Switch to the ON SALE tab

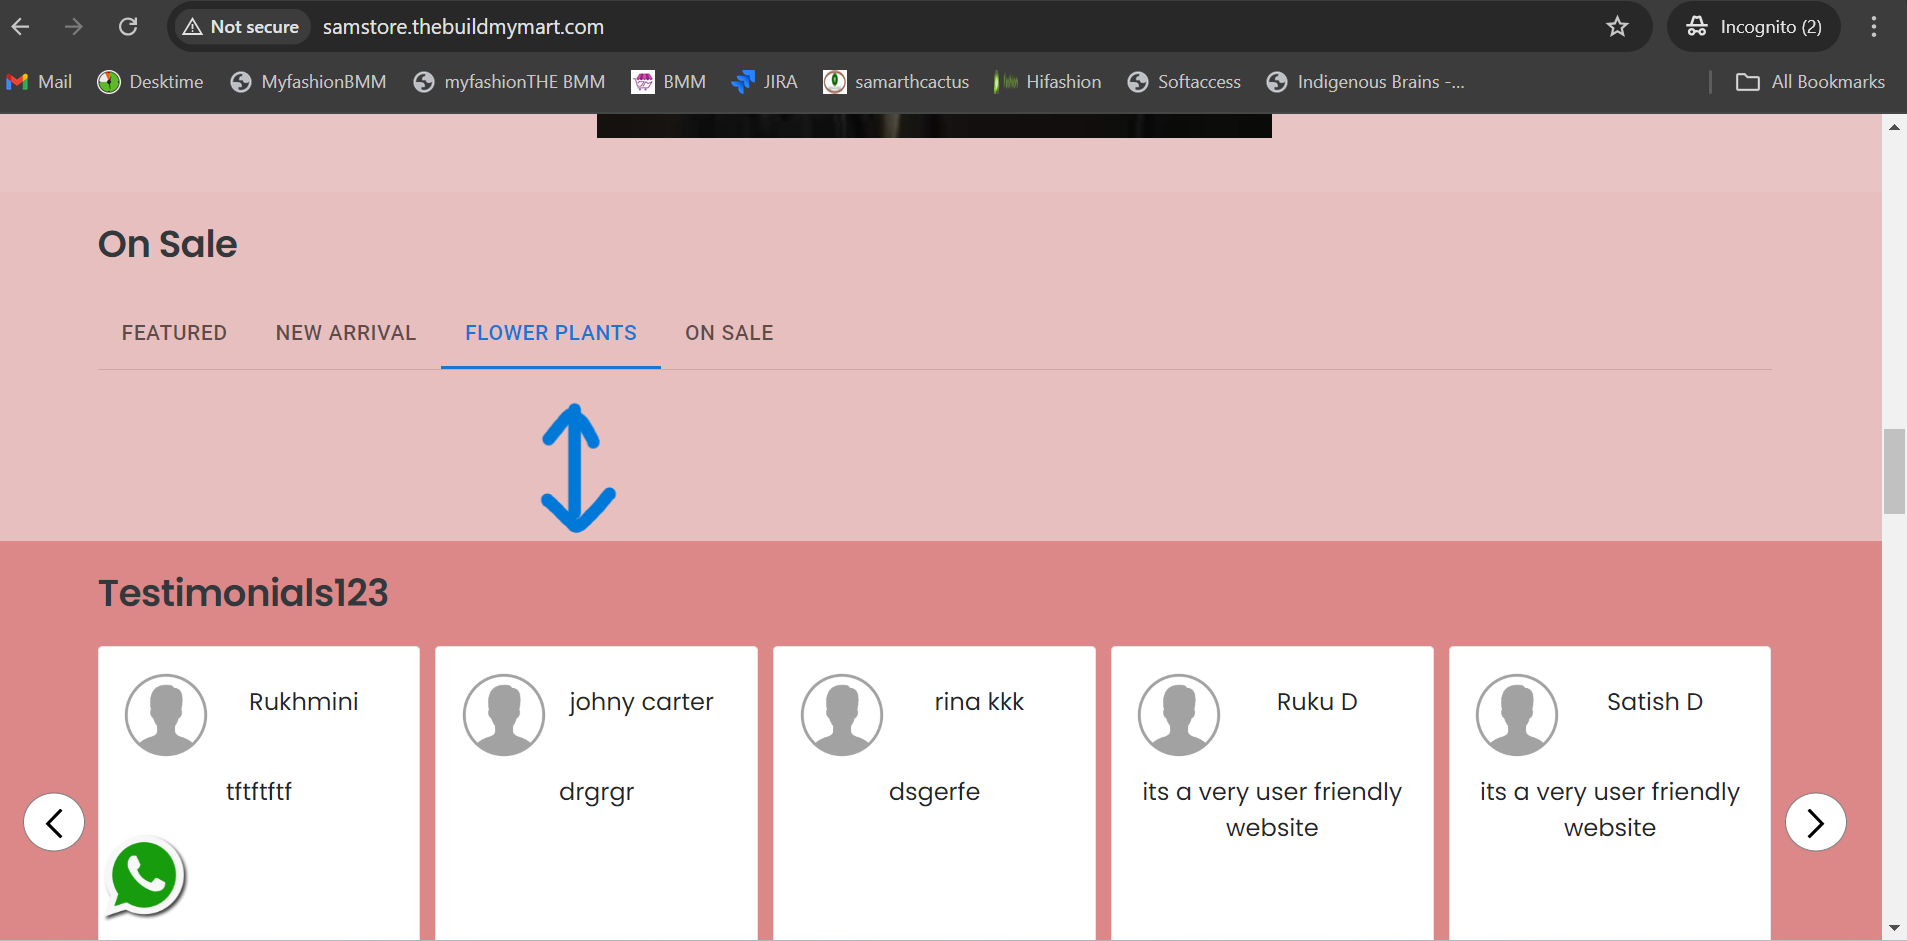click(729, 333)
